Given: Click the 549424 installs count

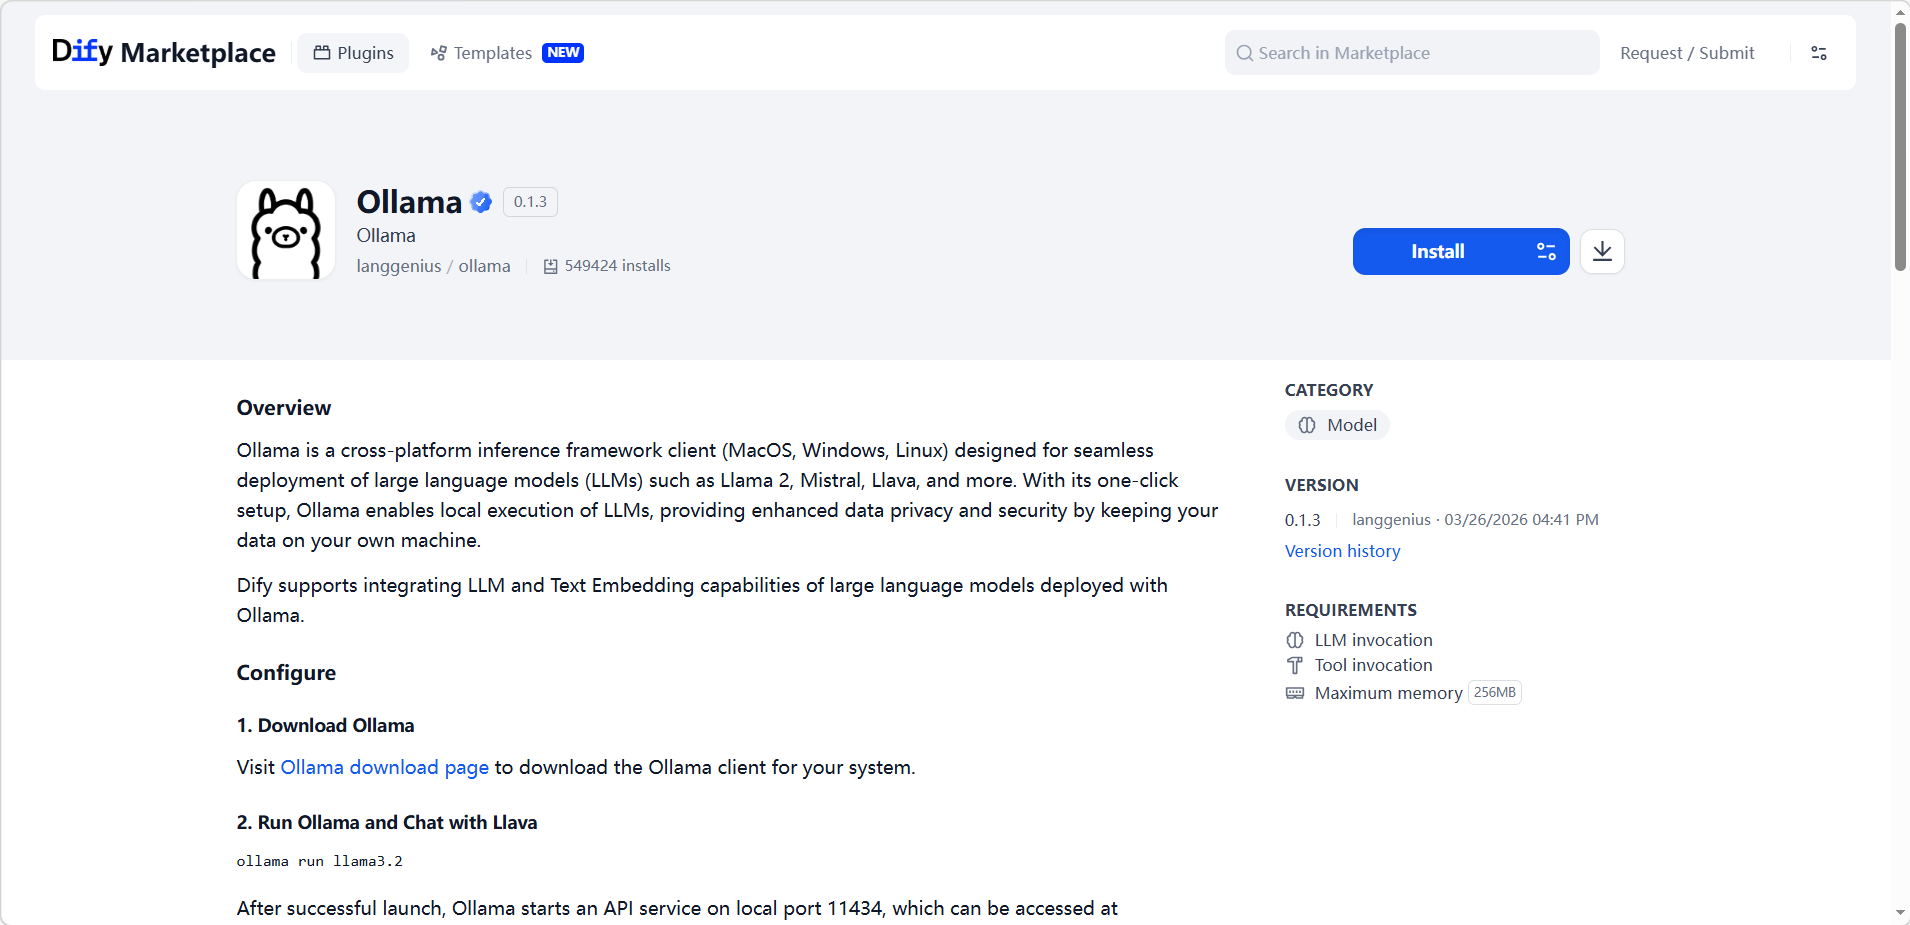Looking at the screenshot, I should pyautogui.click(x=617, y=266).
